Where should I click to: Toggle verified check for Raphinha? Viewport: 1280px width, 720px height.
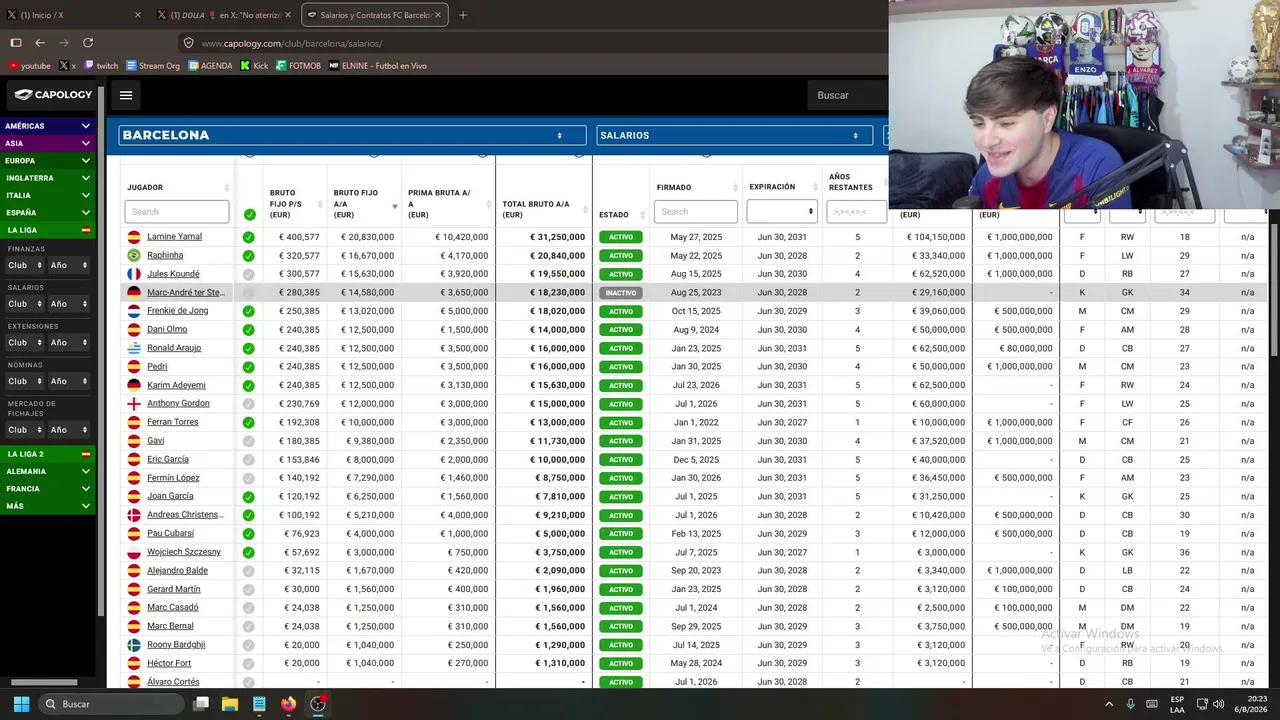tap(249, 256)
